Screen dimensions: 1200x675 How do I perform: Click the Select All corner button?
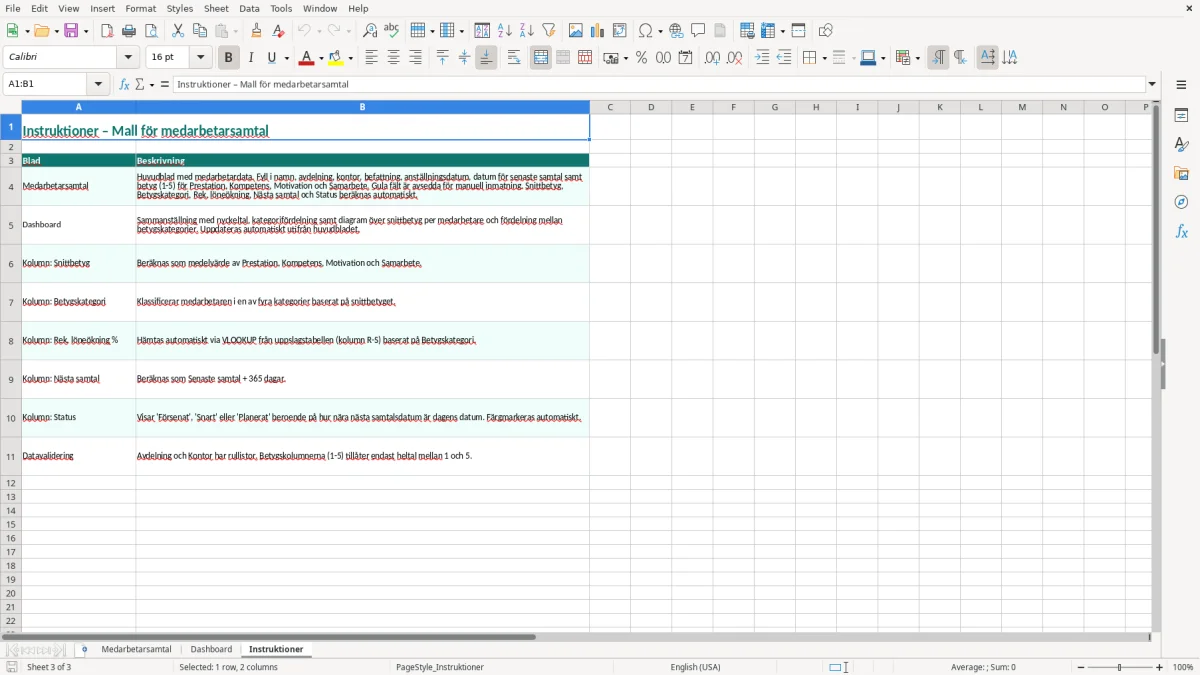tap(11, 107)
